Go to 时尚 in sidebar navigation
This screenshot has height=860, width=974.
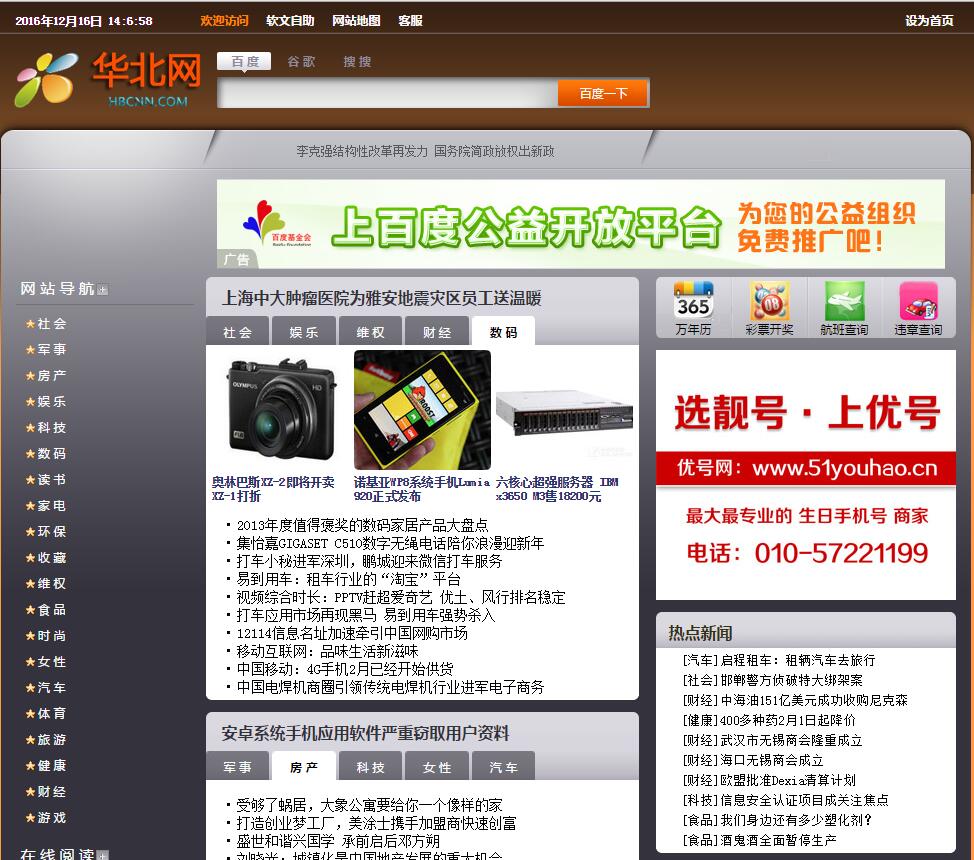pos(52,636)
